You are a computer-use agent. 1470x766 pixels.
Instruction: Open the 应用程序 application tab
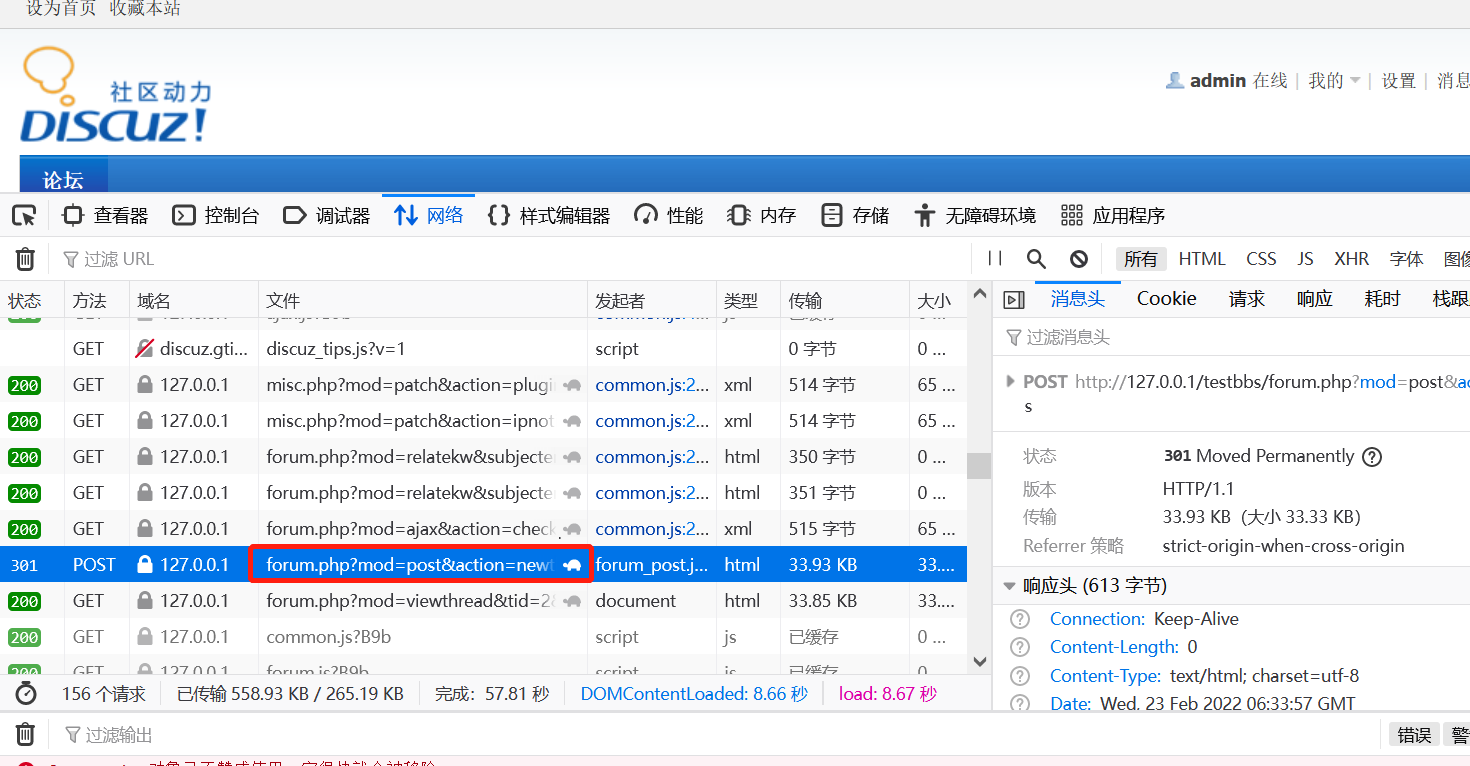point(1113,215)
